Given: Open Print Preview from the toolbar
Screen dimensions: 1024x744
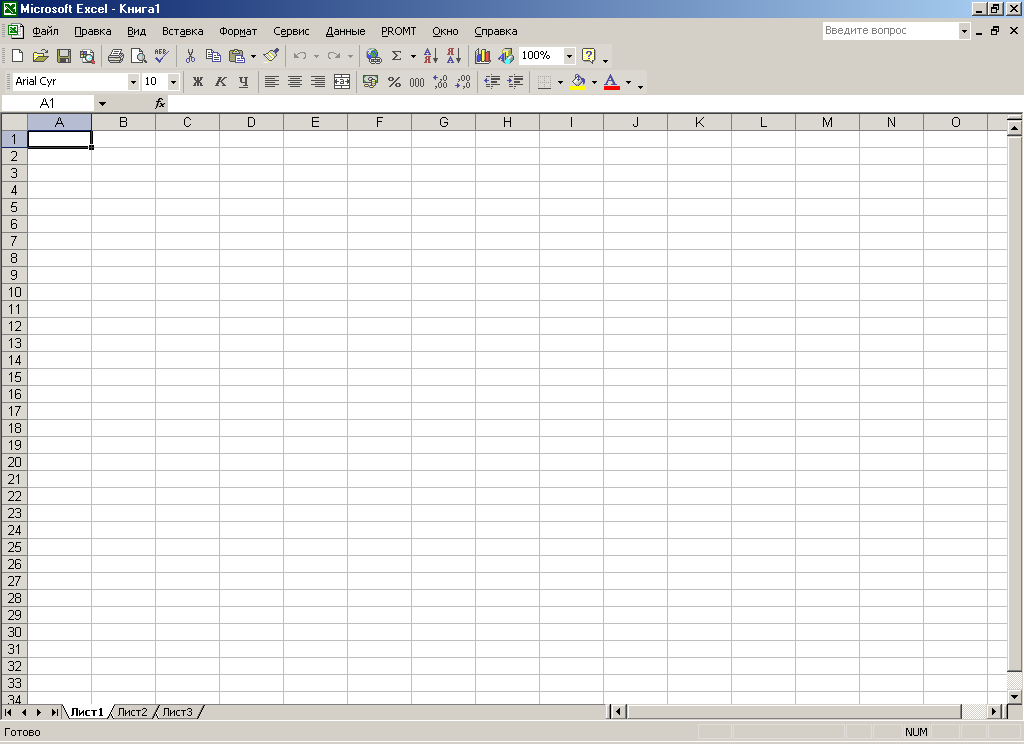Looking at the screenshot, I should point(138,56).
